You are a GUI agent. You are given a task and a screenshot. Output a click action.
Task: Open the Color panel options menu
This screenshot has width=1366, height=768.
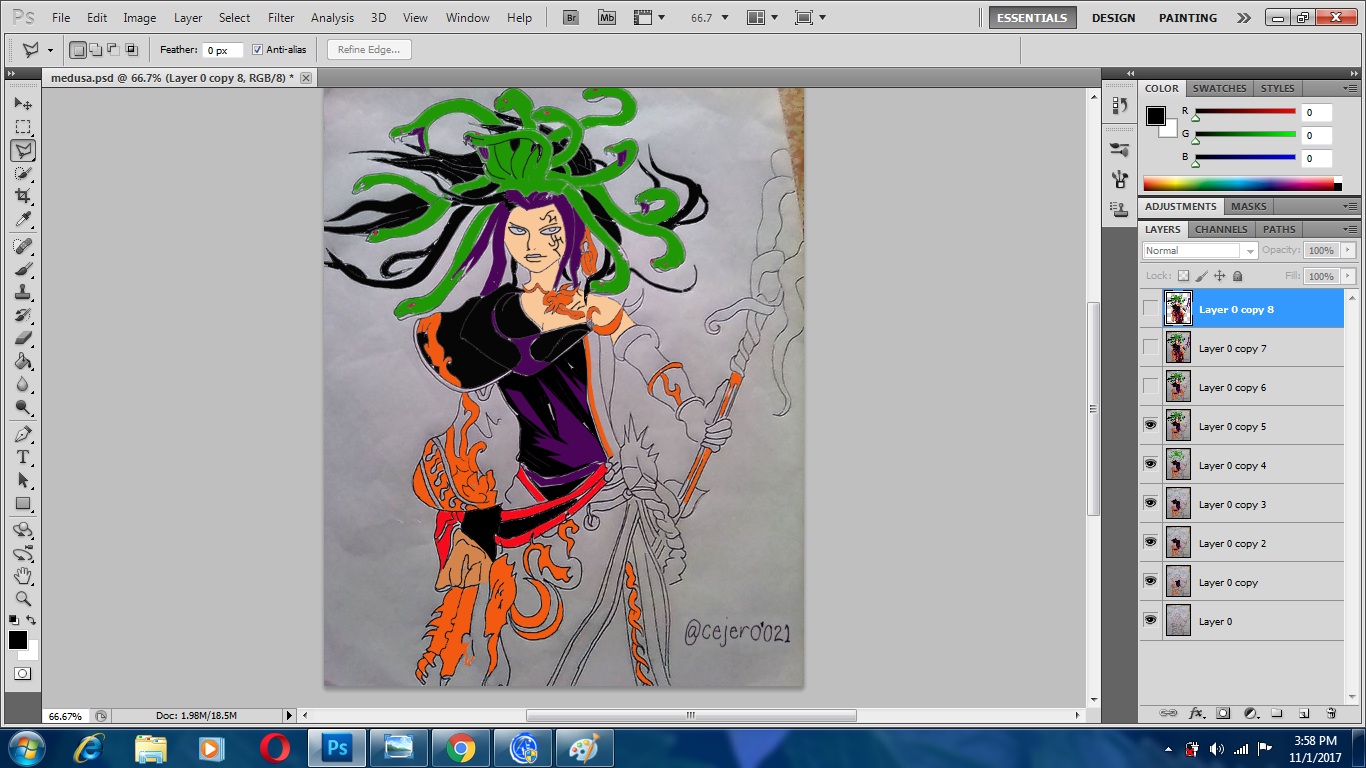pos(1351,88)
